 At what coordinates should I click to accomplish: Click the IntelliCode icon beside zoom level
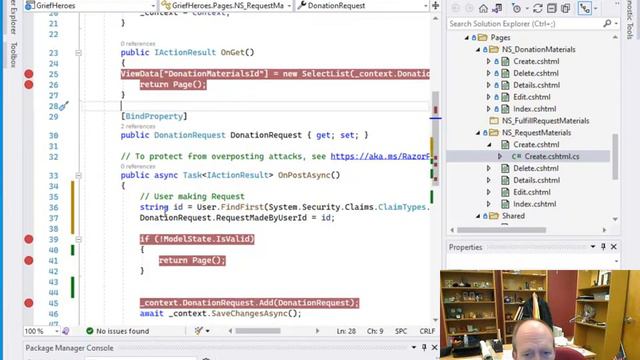point(66,331)
